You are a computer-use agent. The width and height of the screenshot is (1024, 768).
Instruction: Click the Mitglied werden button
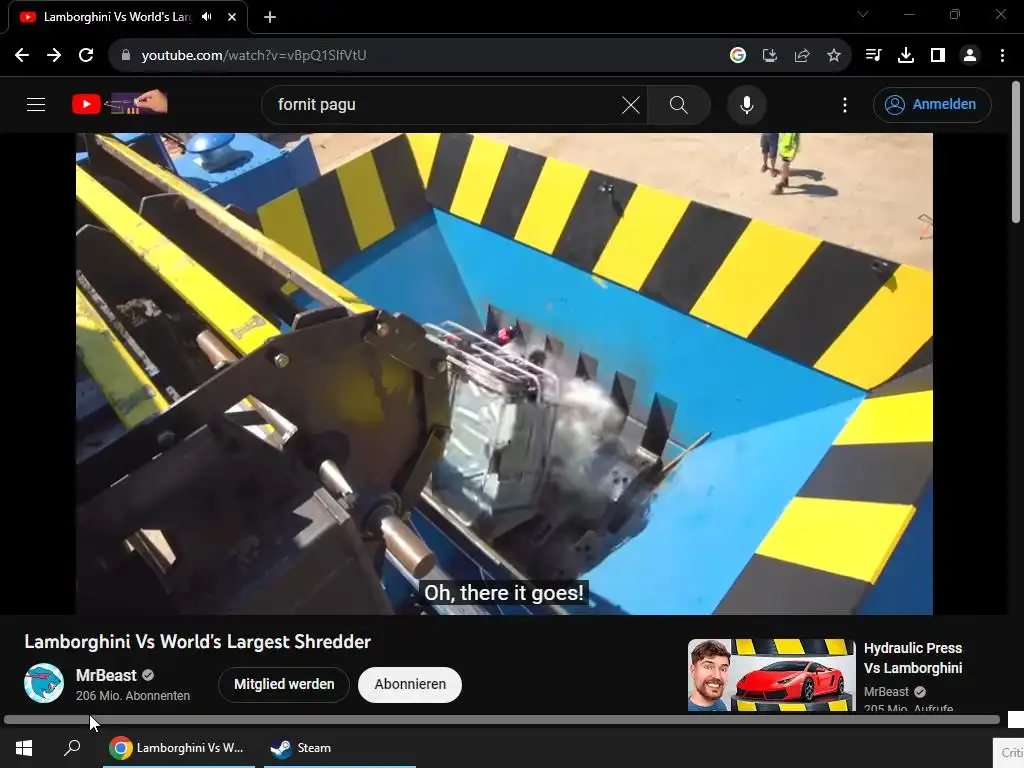tap(284, 684)
